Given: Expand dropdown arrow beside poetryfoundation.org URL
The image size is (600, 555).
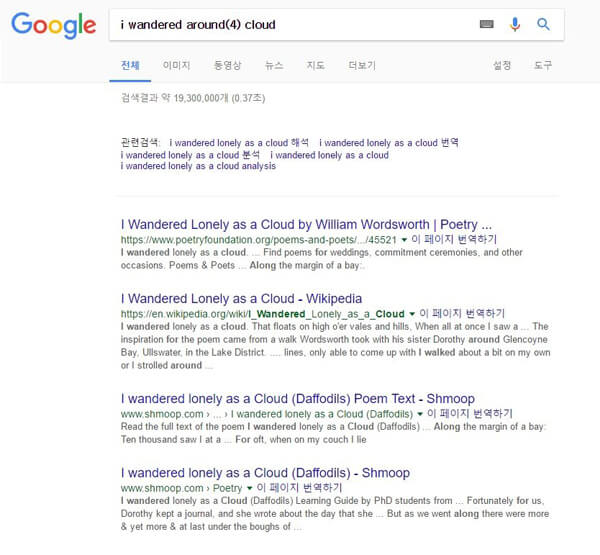Looking at the screenshot, I should point(404,240).
